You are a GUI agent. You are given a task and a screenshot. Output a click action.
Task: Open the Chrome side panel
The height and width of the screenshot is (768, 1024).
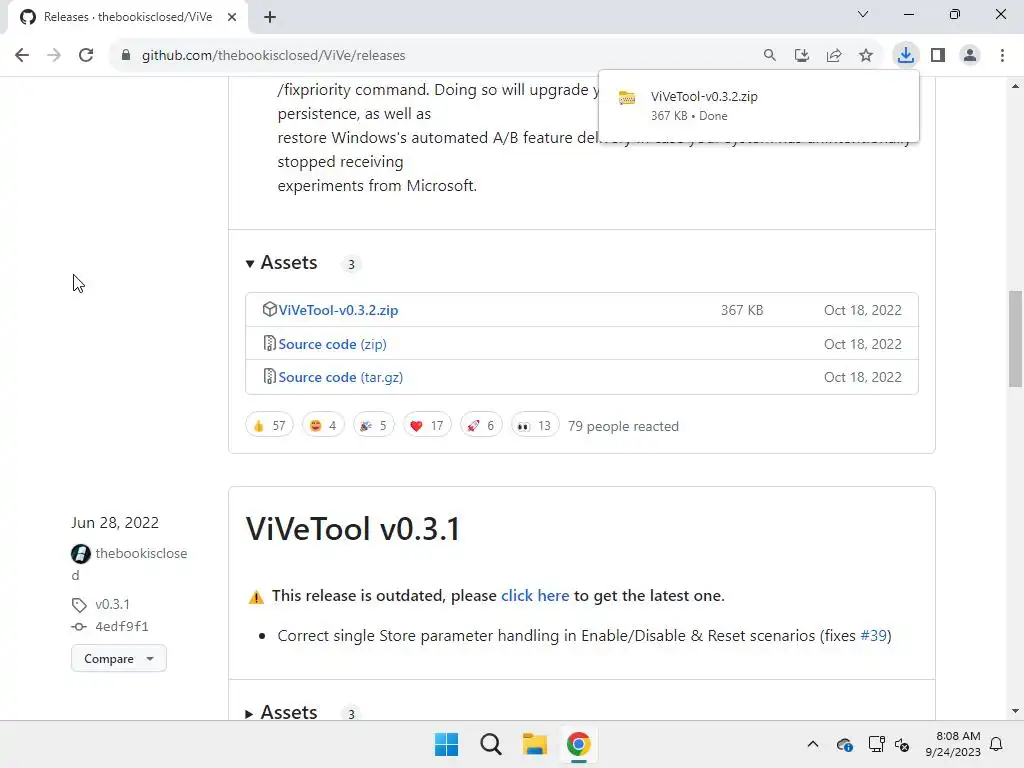pyautogui.click(x=938, y=56)
